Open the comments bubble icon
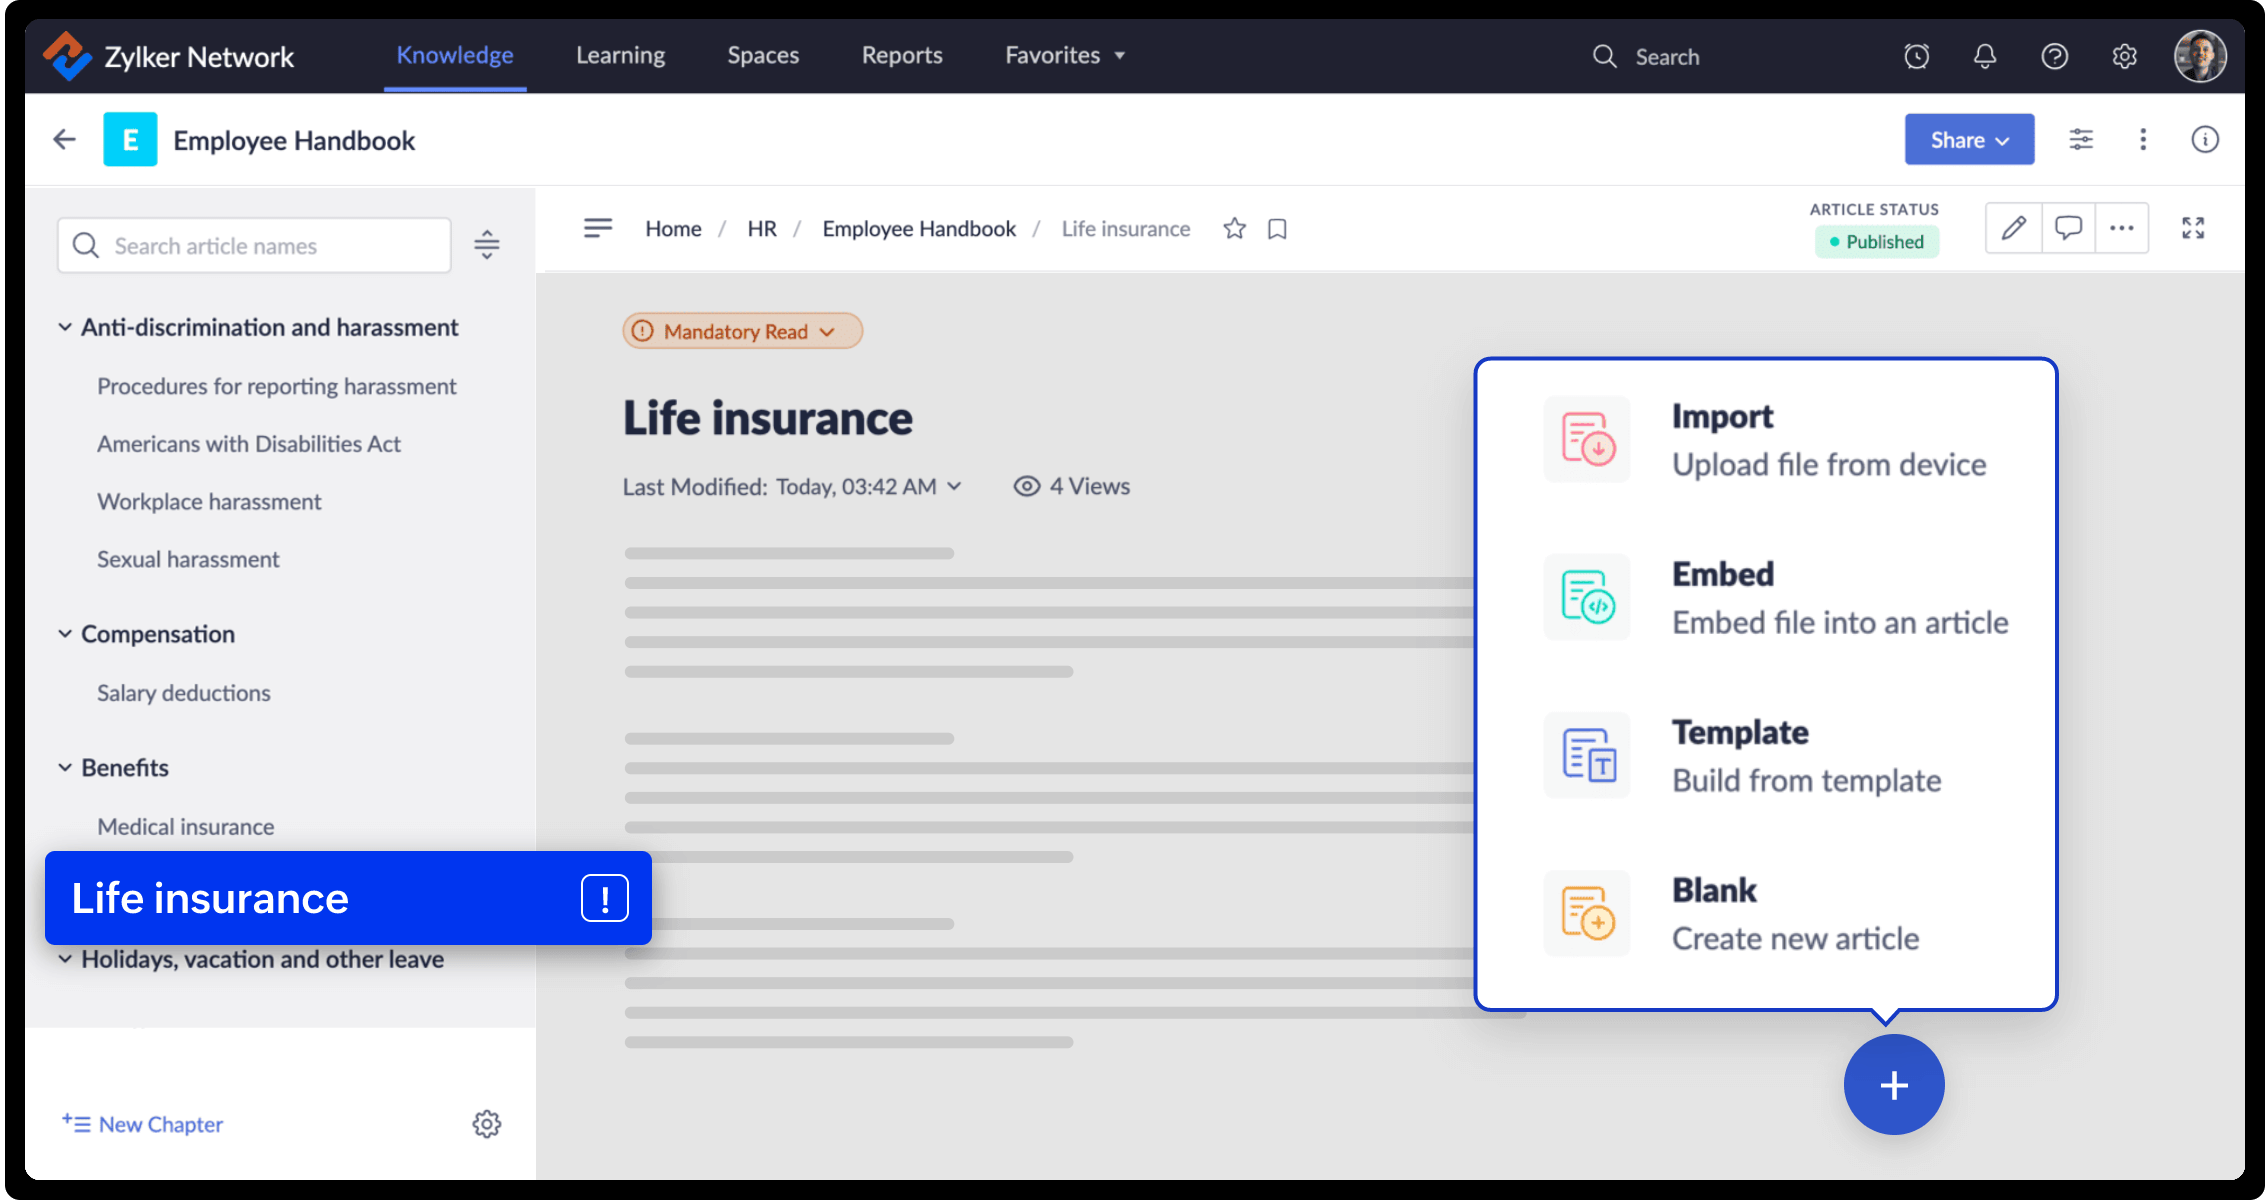2265x1200 pixels. point(2068,228)
